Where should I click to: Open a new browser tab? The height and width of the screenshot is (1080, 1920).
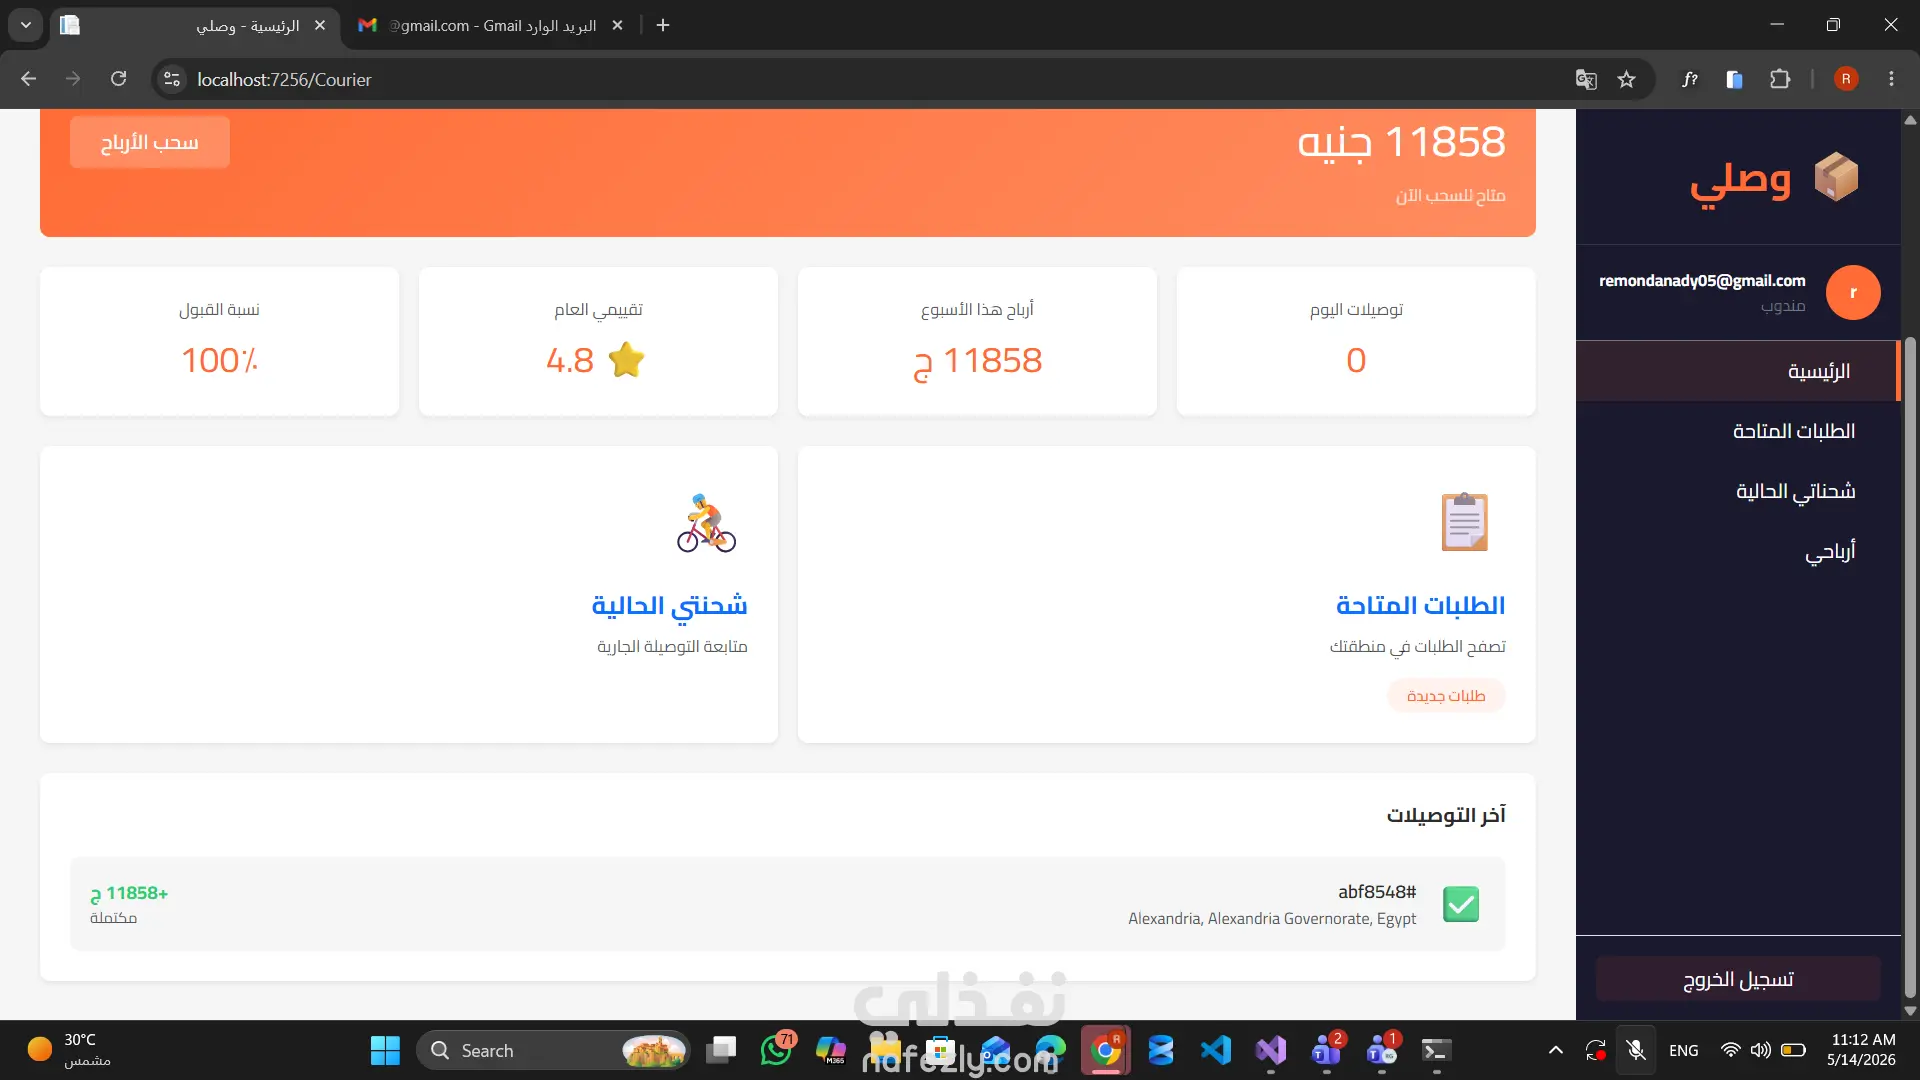pos(663,25)
